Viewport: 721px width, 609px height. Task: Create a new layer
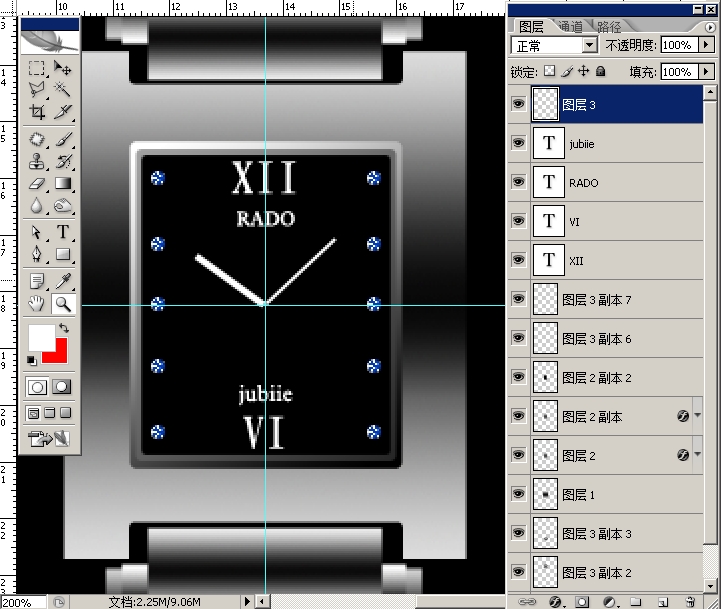[x=663, y=602]
